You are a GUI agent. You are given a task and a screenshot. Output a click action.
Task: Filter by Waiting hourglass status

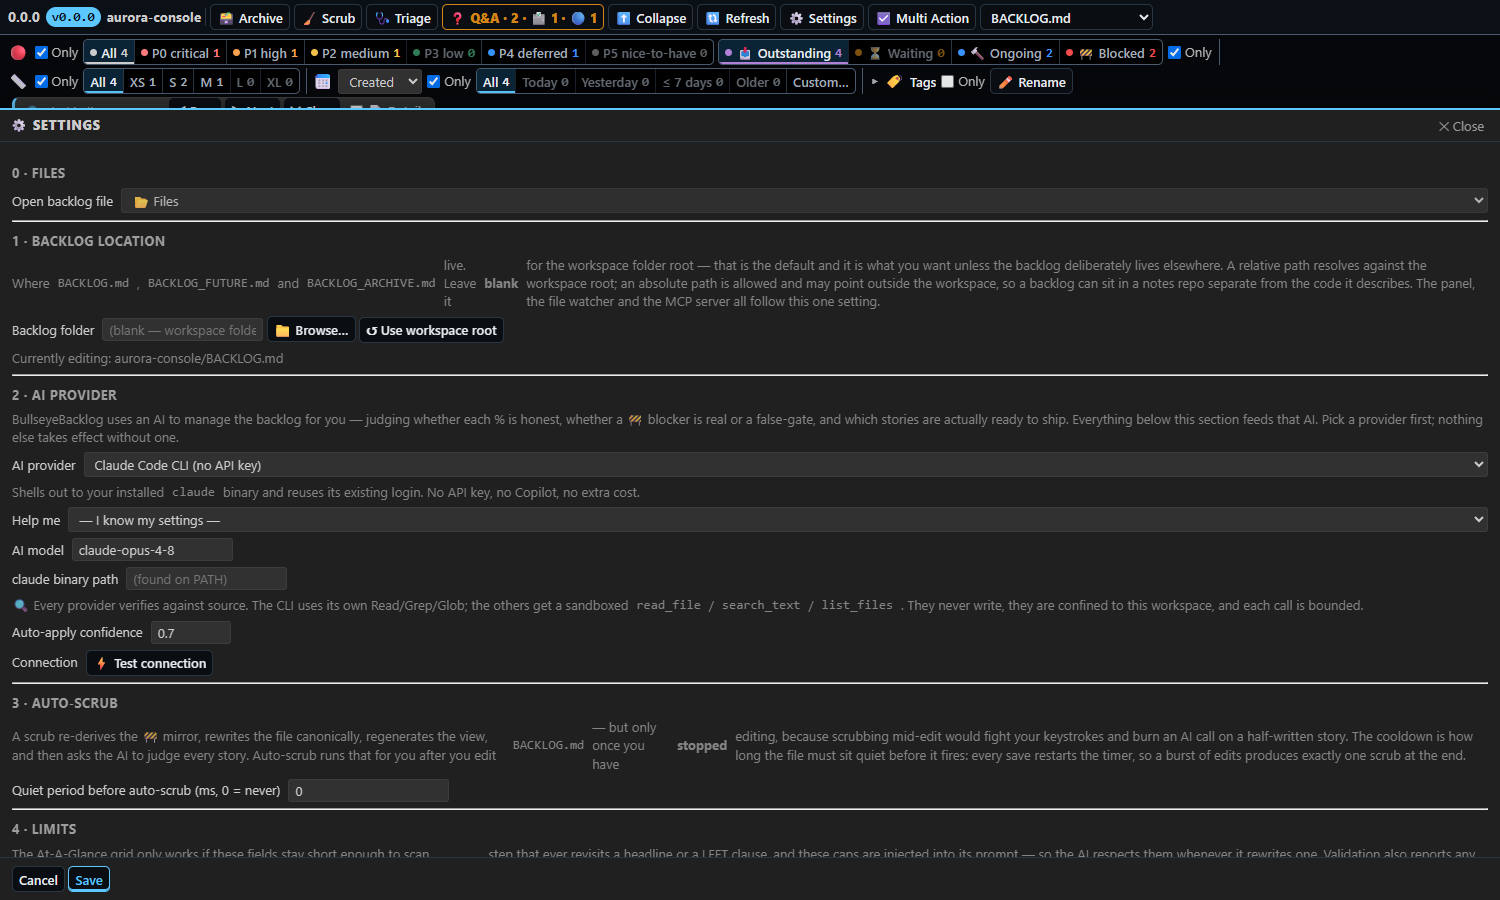pos(899,53)
